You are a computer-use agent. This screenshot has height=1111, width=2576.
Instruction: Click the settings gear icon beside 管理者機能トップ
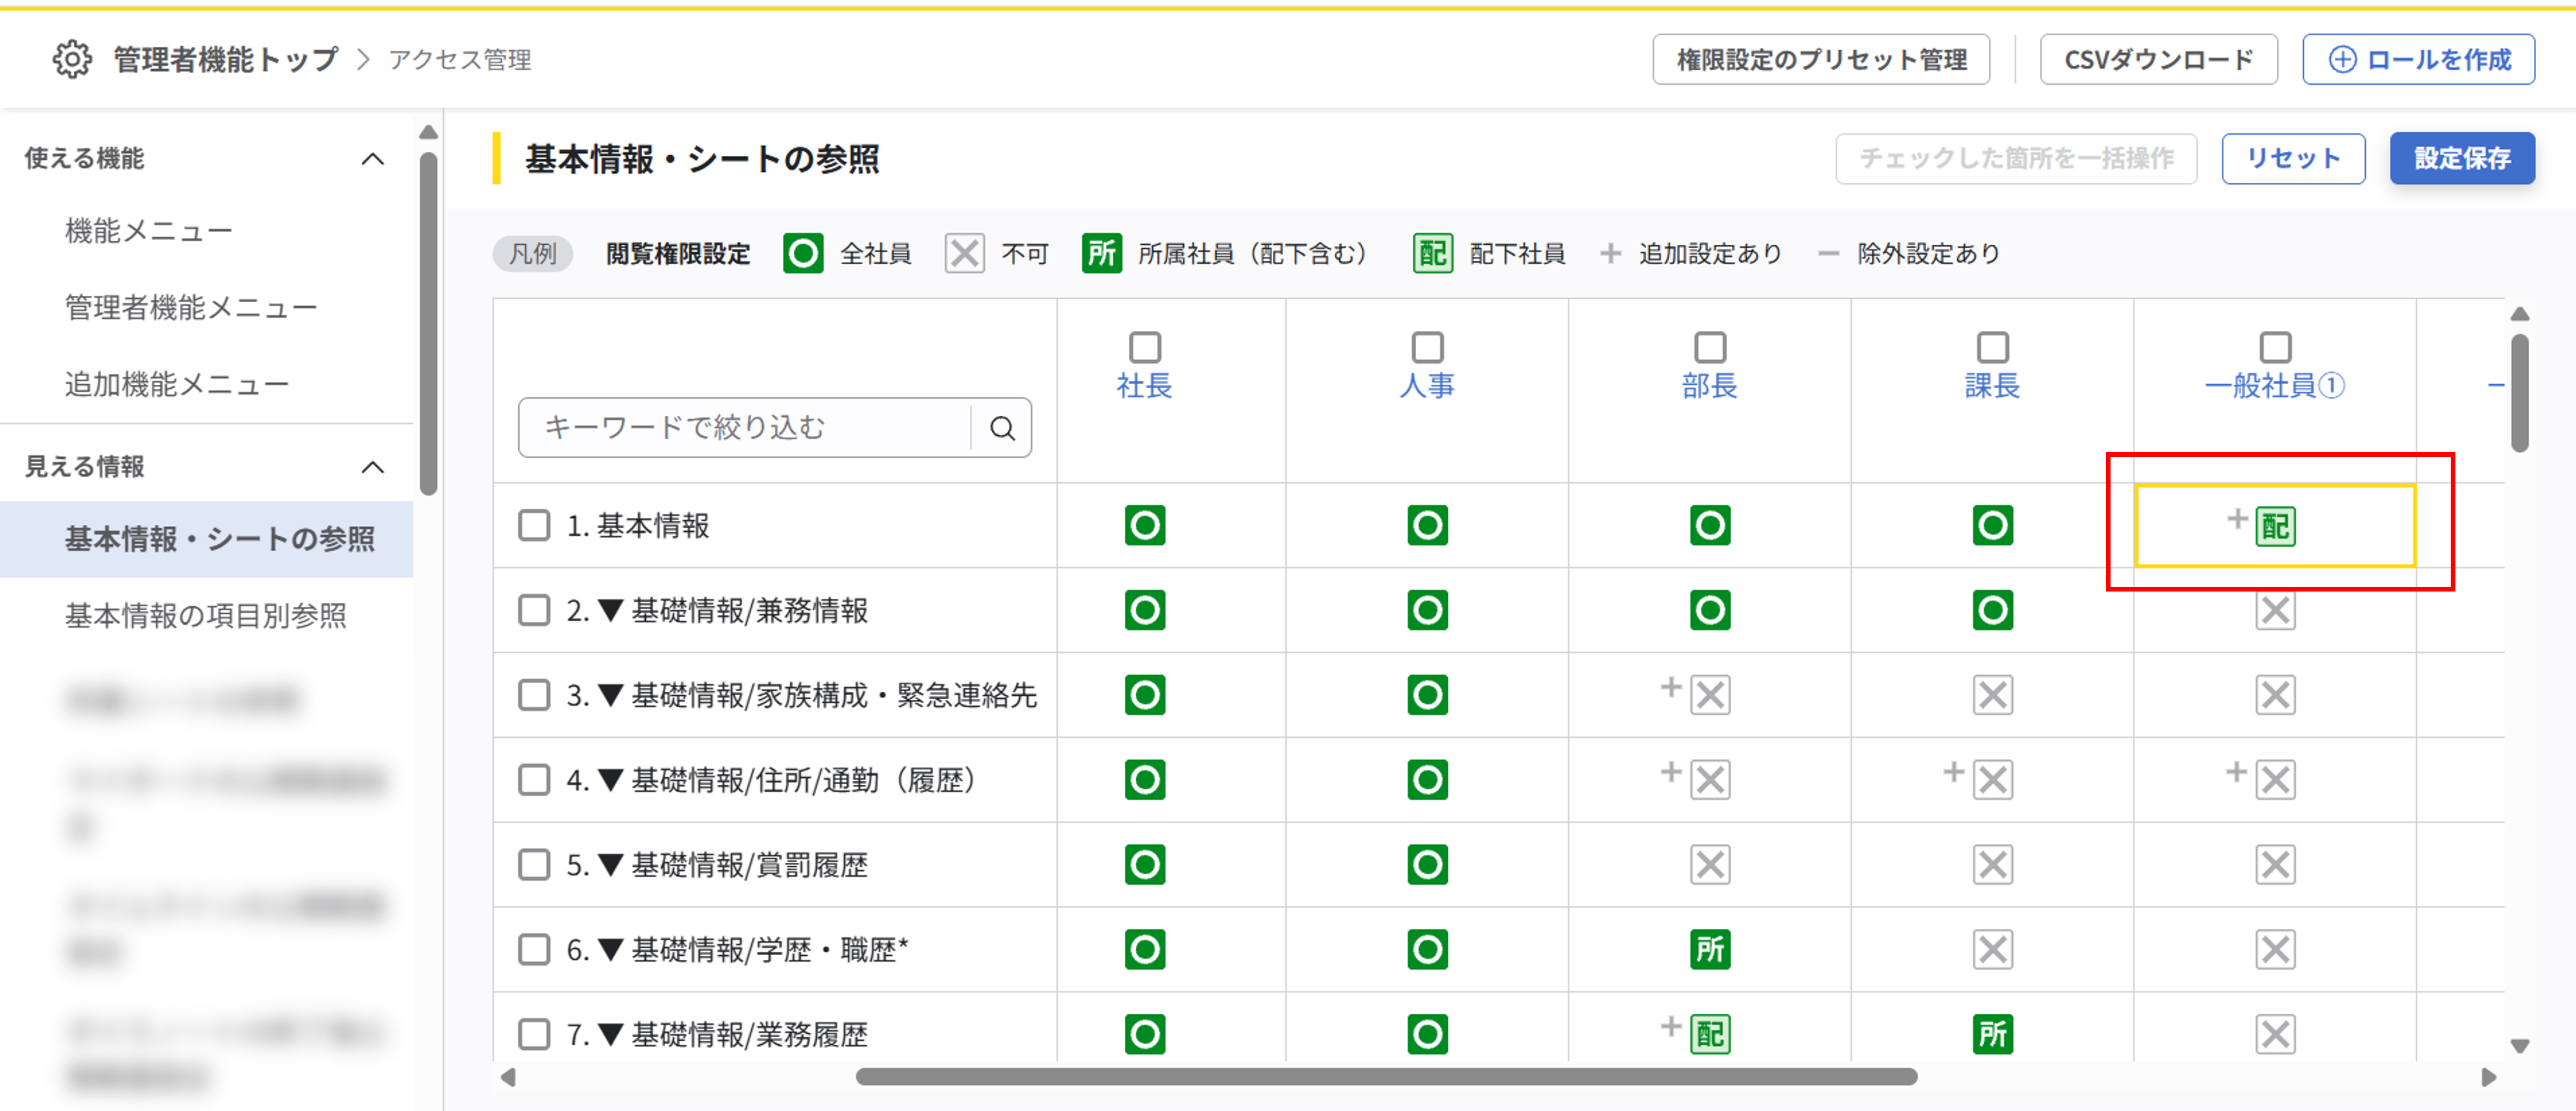72,60
